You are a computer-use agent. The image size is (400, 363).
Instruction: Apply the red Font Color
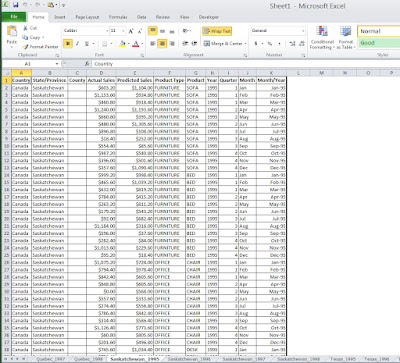(x=136, y=44)
